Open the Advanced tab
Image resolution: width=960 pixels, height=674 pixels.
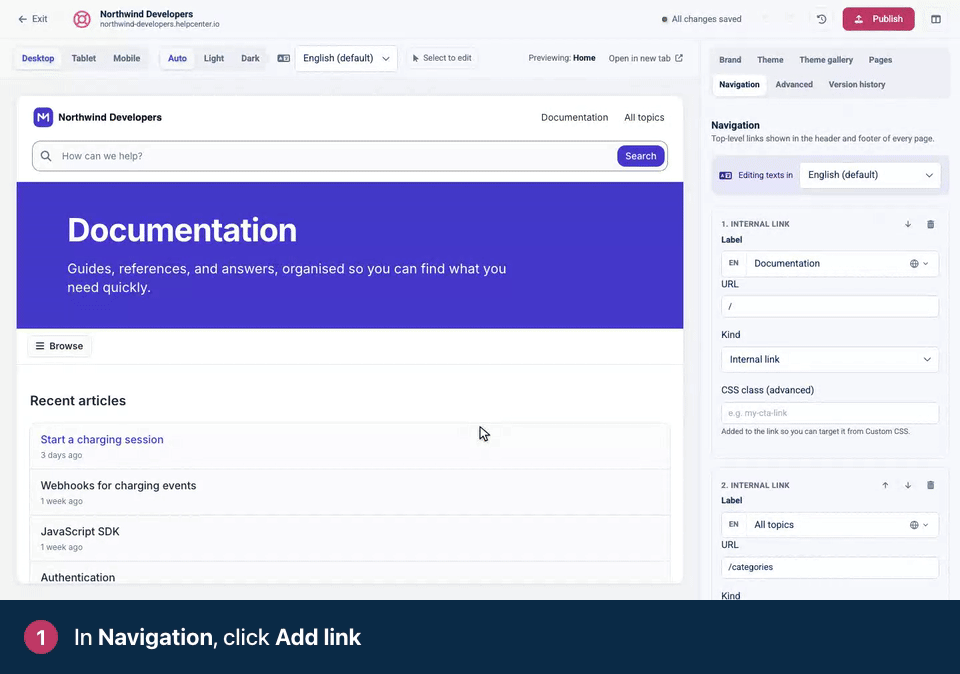(794, 84)
